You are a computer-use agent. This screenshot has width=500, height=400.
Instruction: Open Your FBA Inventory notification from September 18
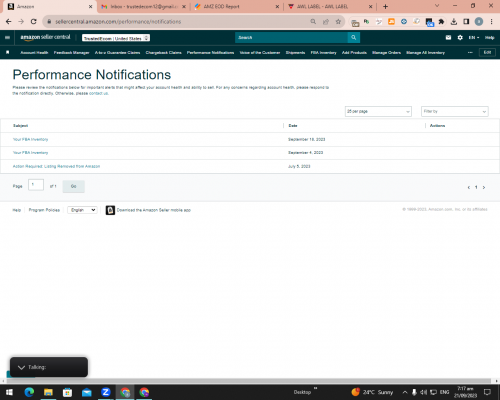click(x=30, y=139)
